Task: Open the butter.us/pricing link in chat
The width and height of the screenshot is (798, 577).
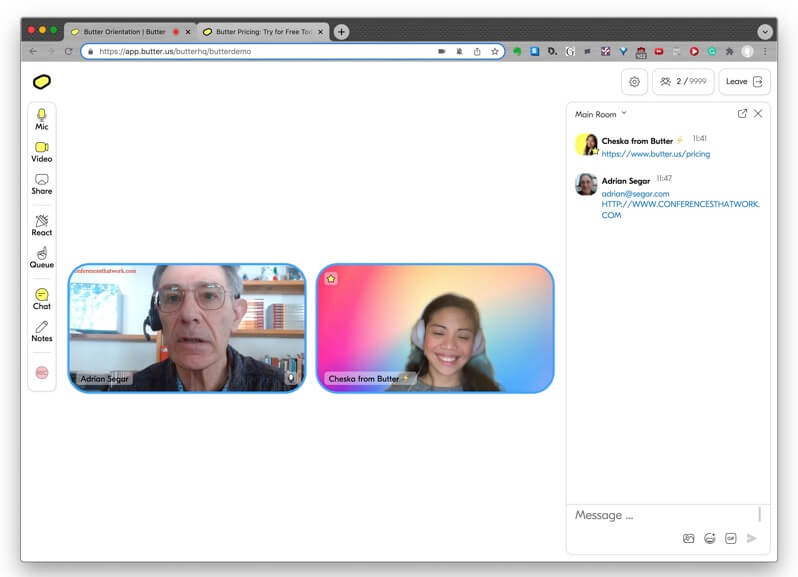Action: pyautogui.click(x=656, y=154)
